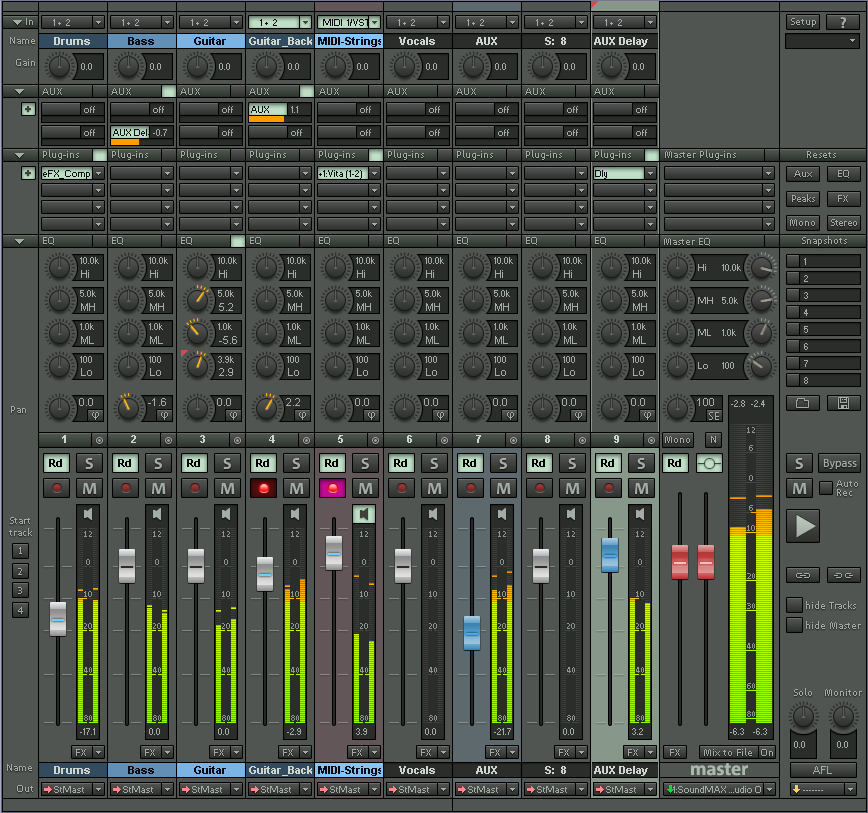Open the eFX Comp plug-in slot dropdown
The width and height of the screenshot is (868, 813).
(71, 173)
